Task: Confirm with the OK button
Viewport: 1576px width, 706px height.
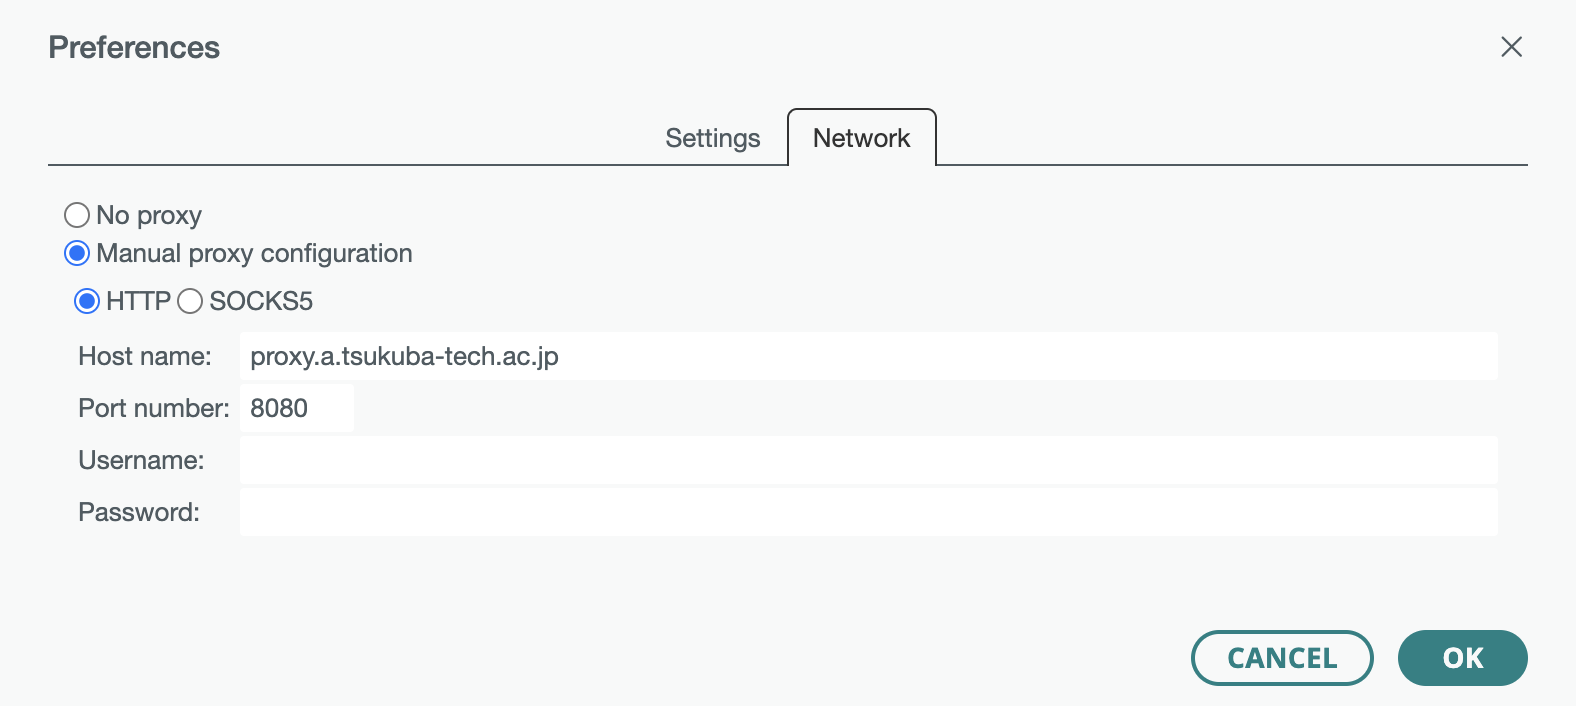Action: click(1462, 658)
